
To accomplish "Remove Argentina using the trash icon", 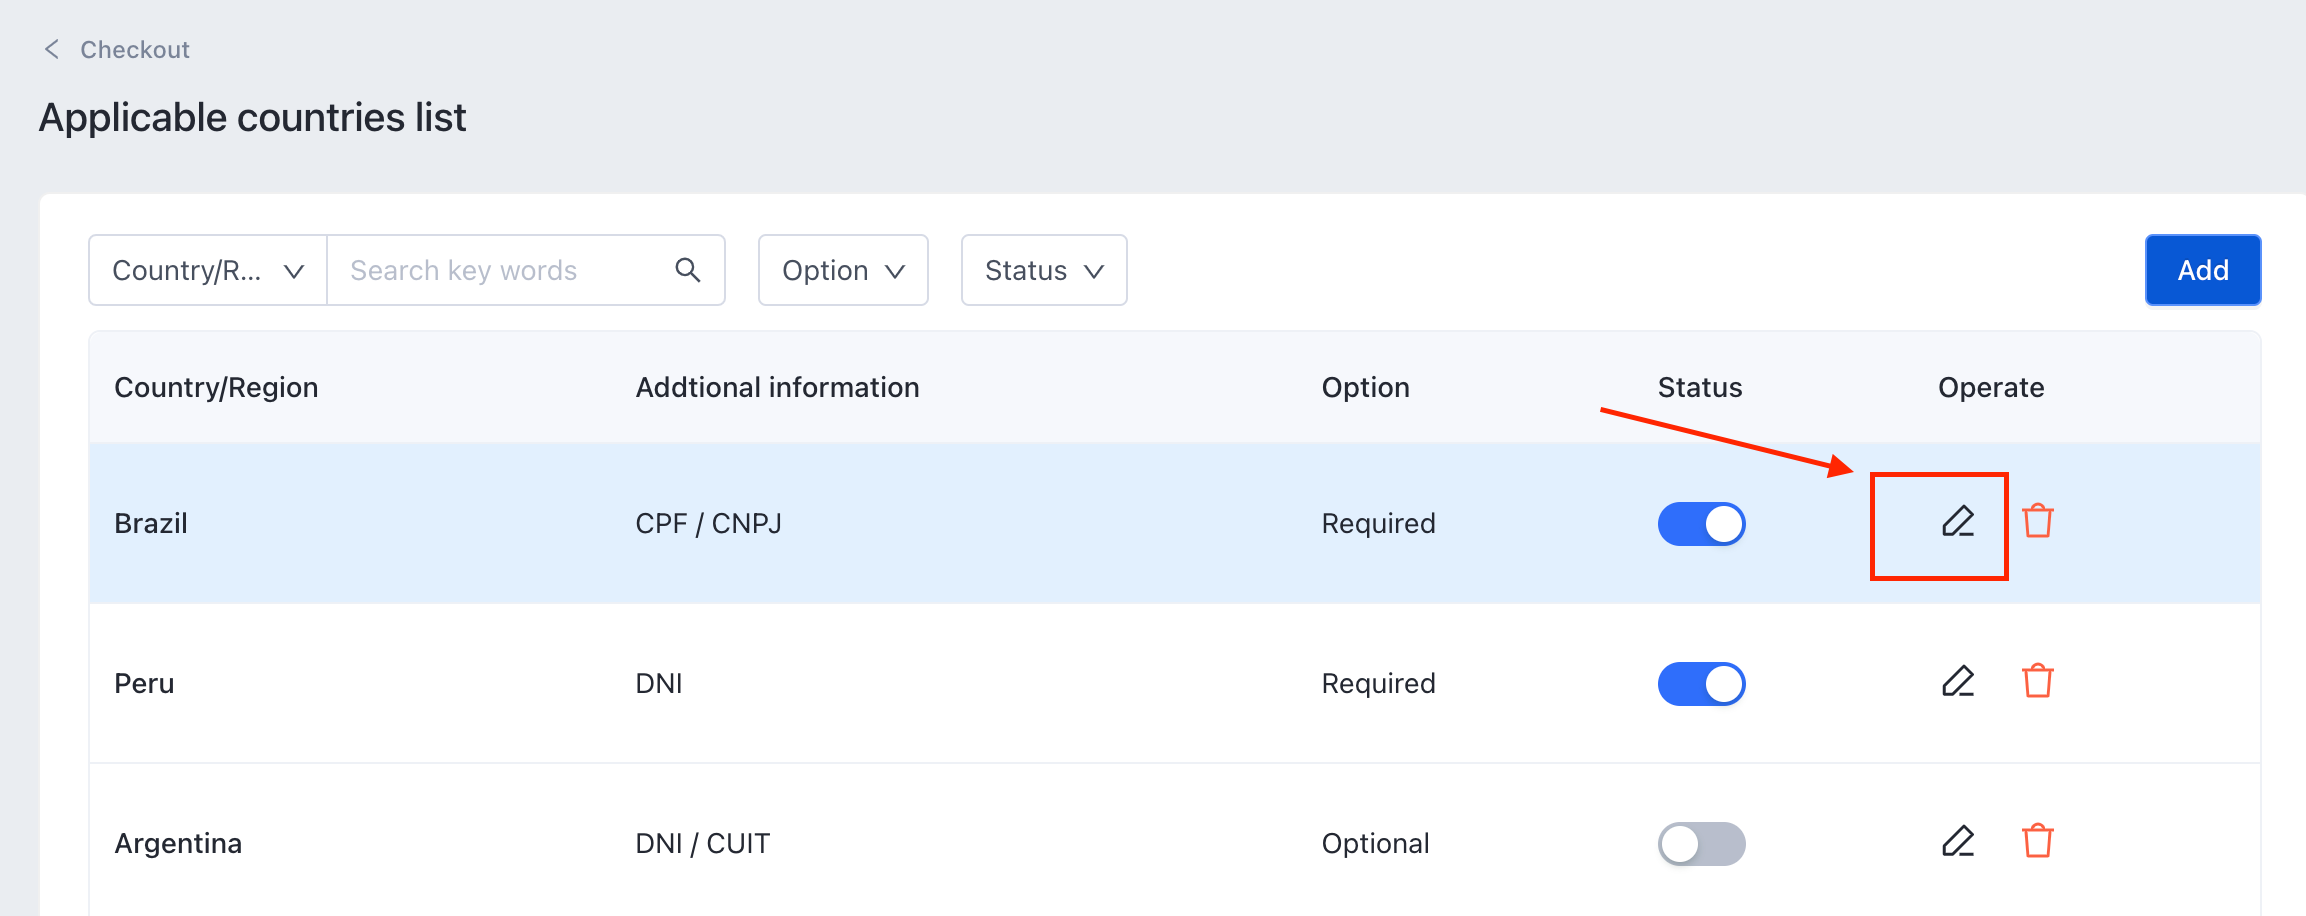I will (2037, 842).
